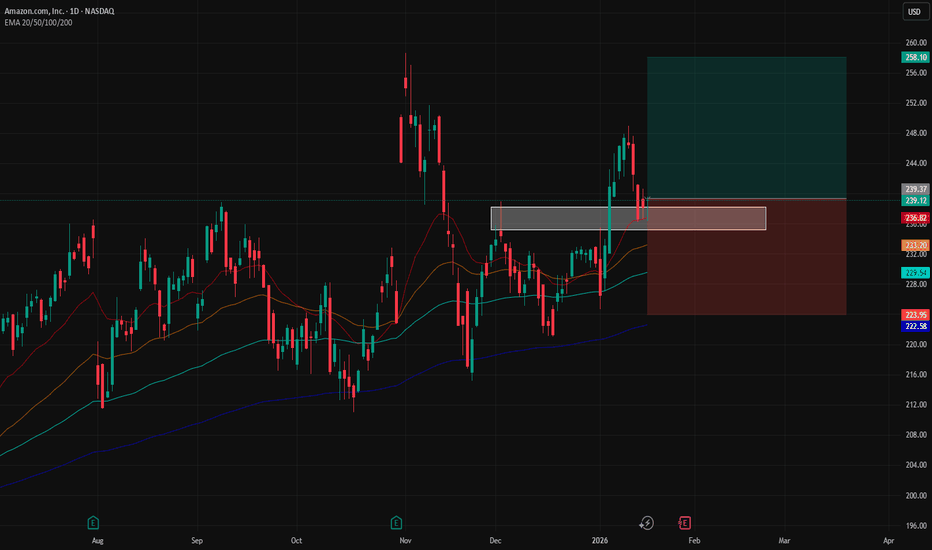Image resolution: width=932 pixels, height=550 pixels.
Task: Click the orange 233.20 EMA price label
Action: pos(914,245)
